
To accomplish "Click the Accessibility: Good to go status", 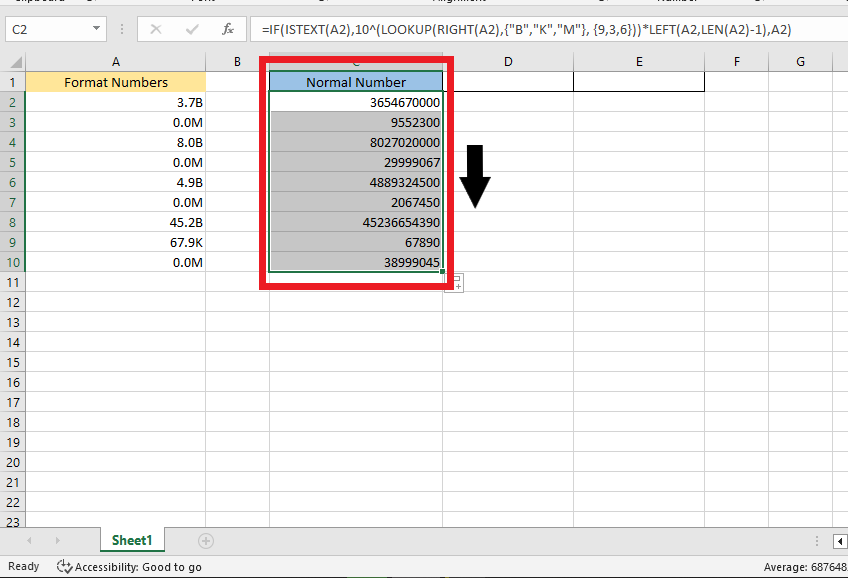I will [138, 567].
